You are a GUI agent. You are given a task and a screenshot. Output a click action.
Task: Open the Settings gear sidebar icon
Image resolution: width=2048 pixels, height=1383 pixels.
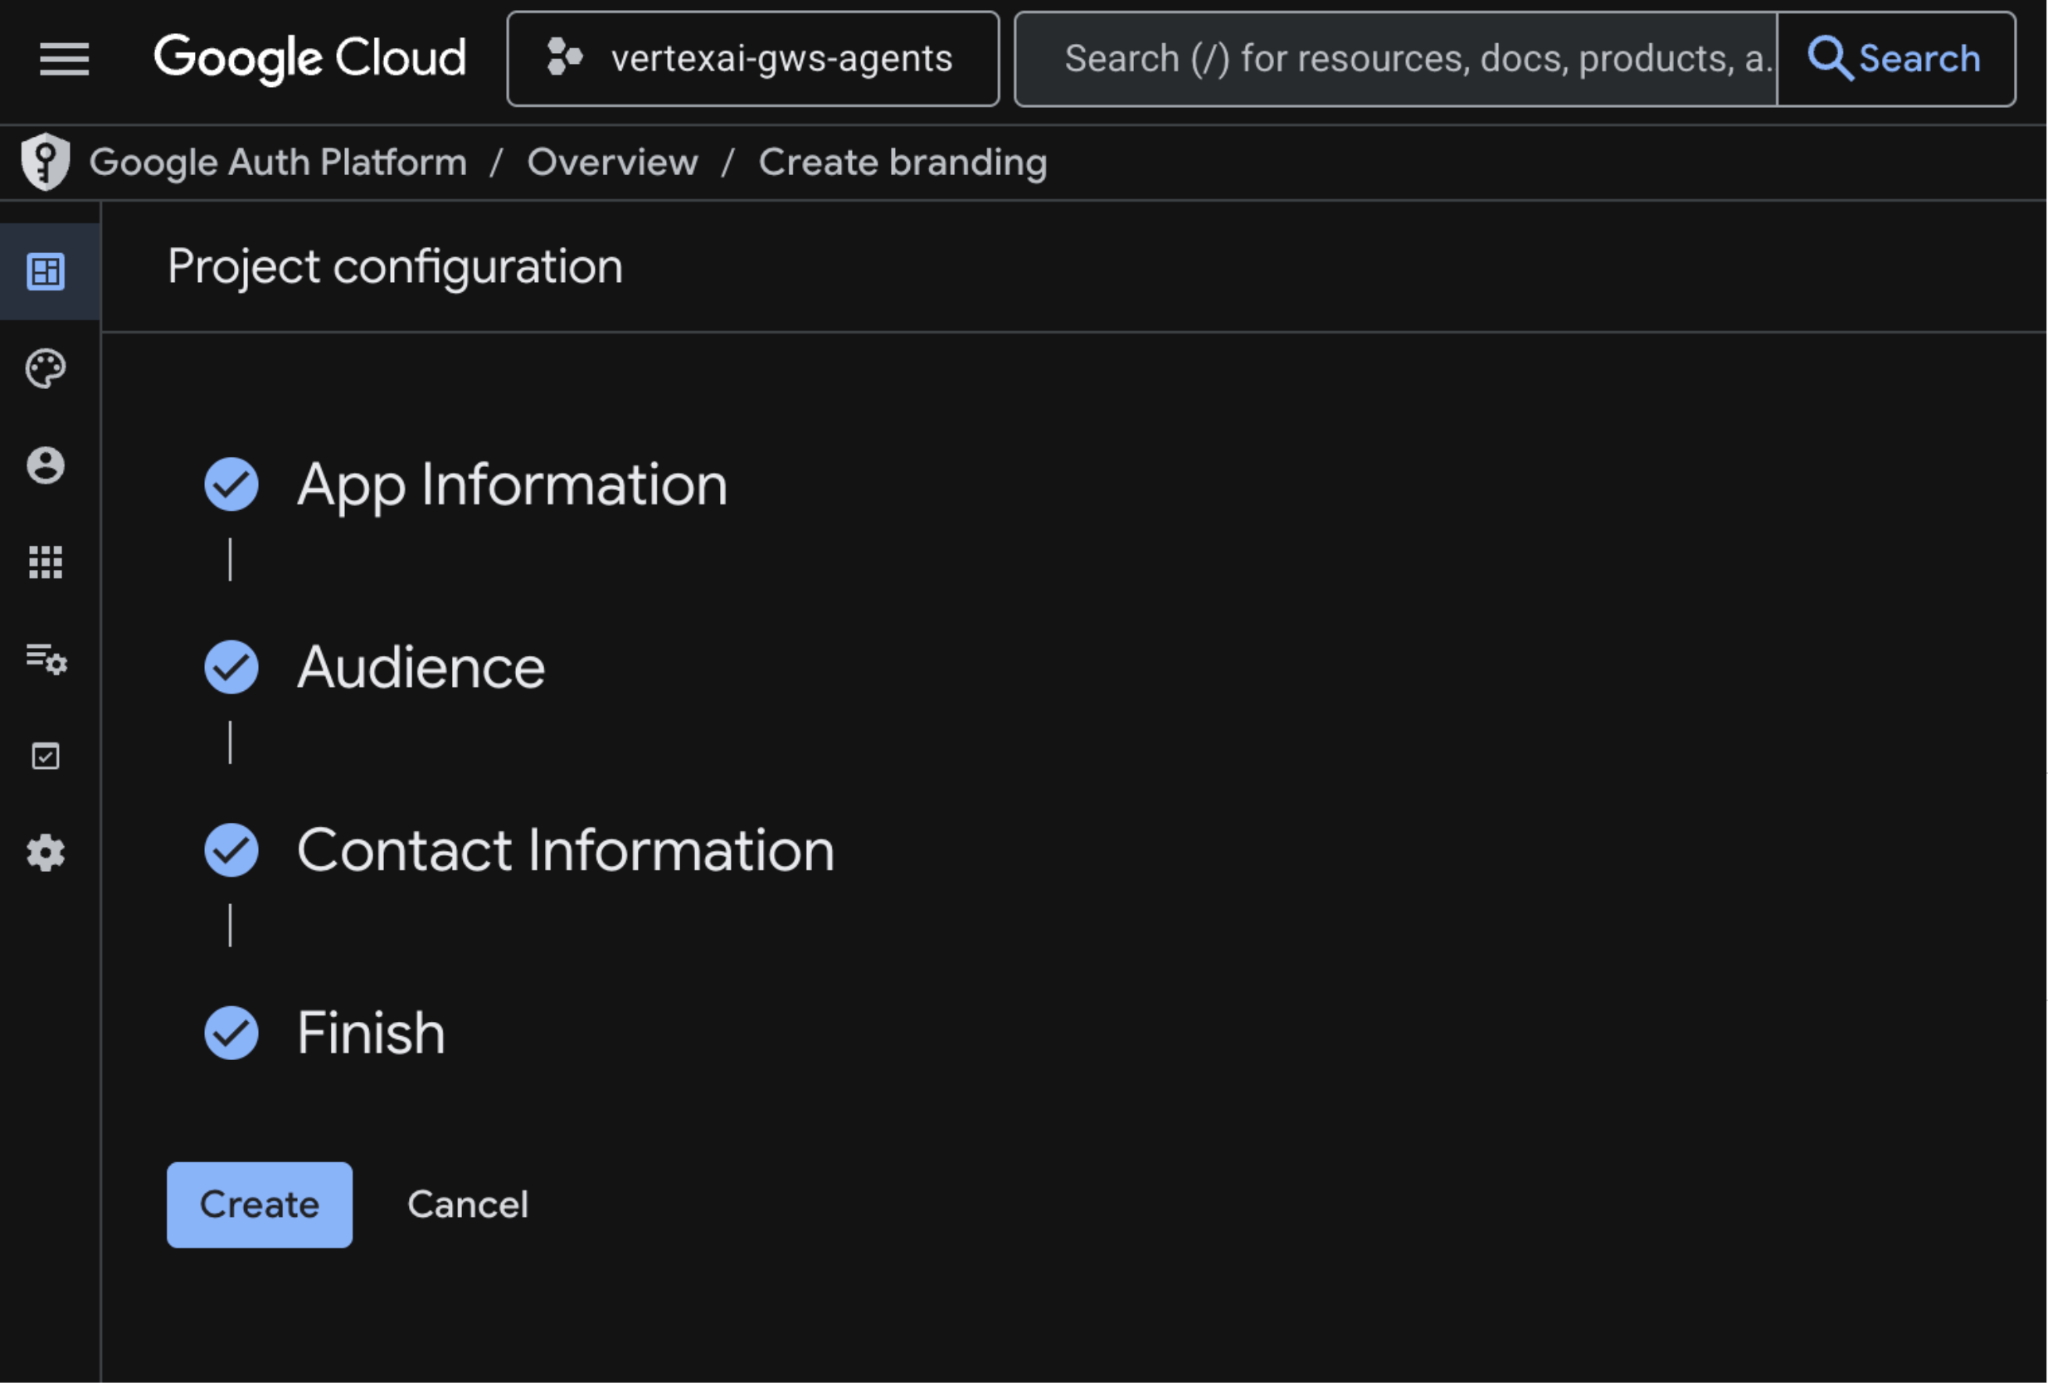46,853
